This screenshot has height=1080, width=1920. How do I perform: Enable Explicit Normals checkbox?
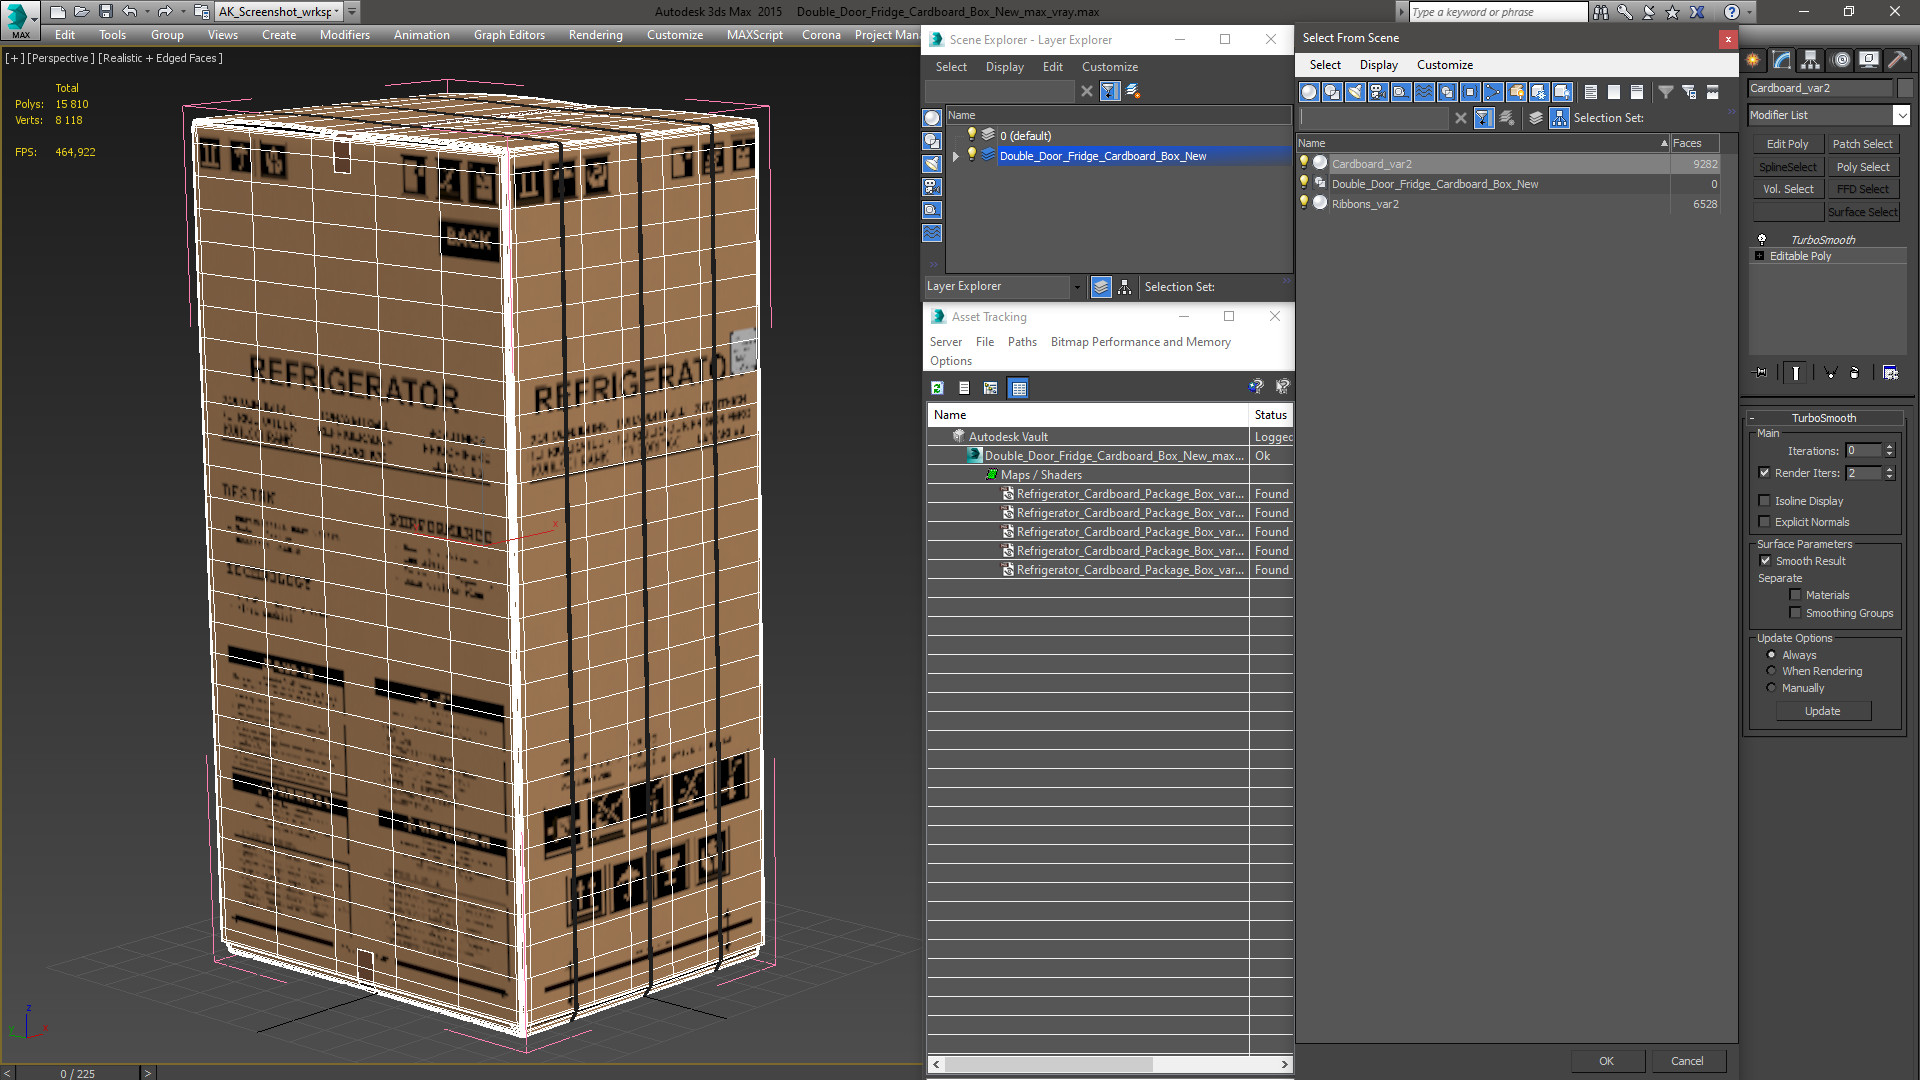(x=1764, y=522)
